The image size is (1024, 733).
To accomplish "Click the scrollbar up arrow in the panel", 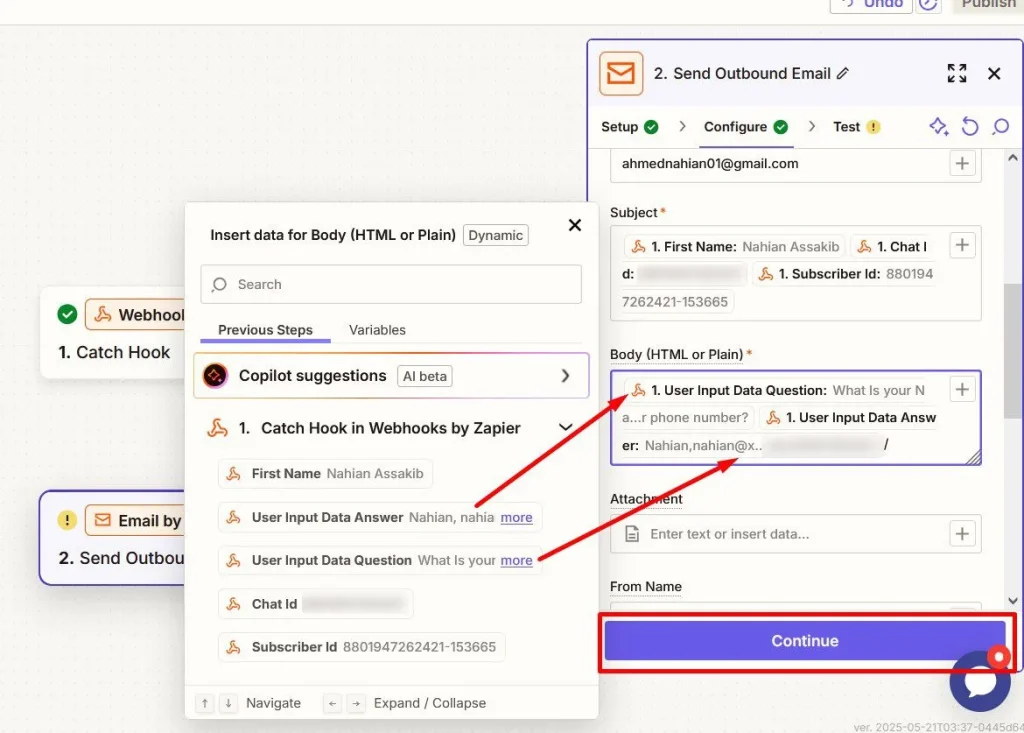I will tap(1012, 157).
